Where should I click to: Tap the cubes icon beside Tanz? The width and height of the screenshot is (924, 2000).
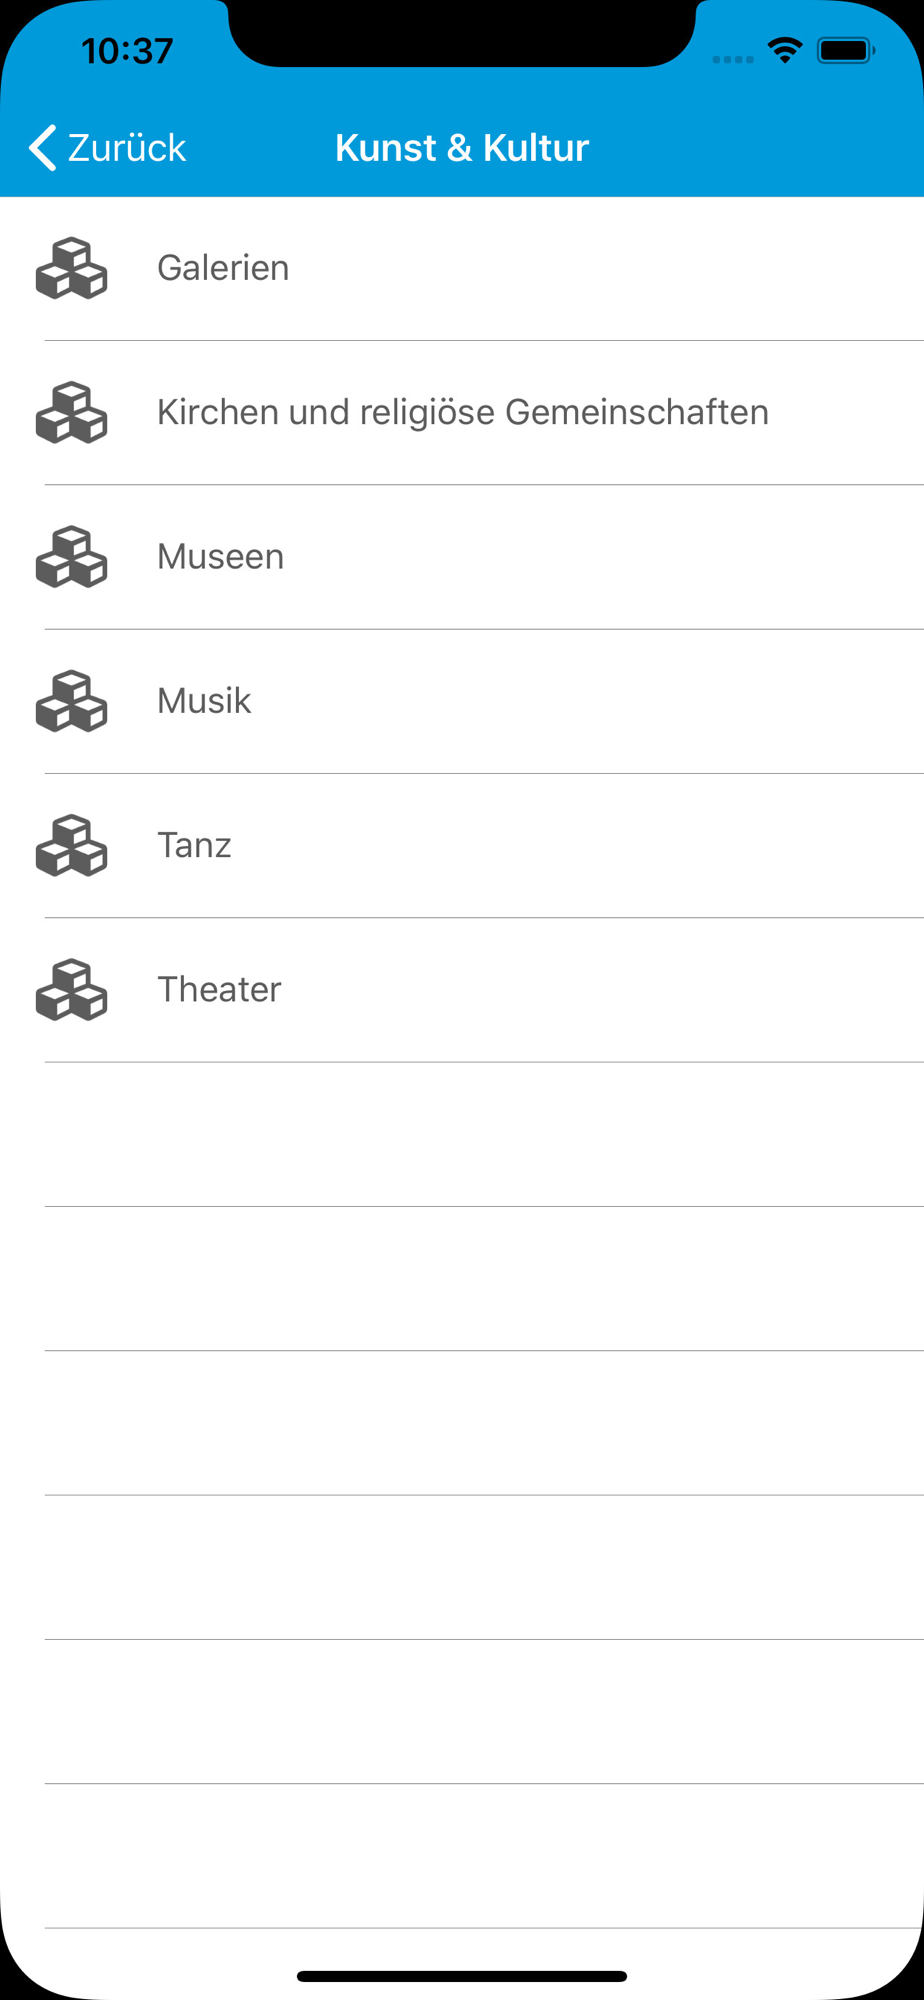(x=71, y=845)
